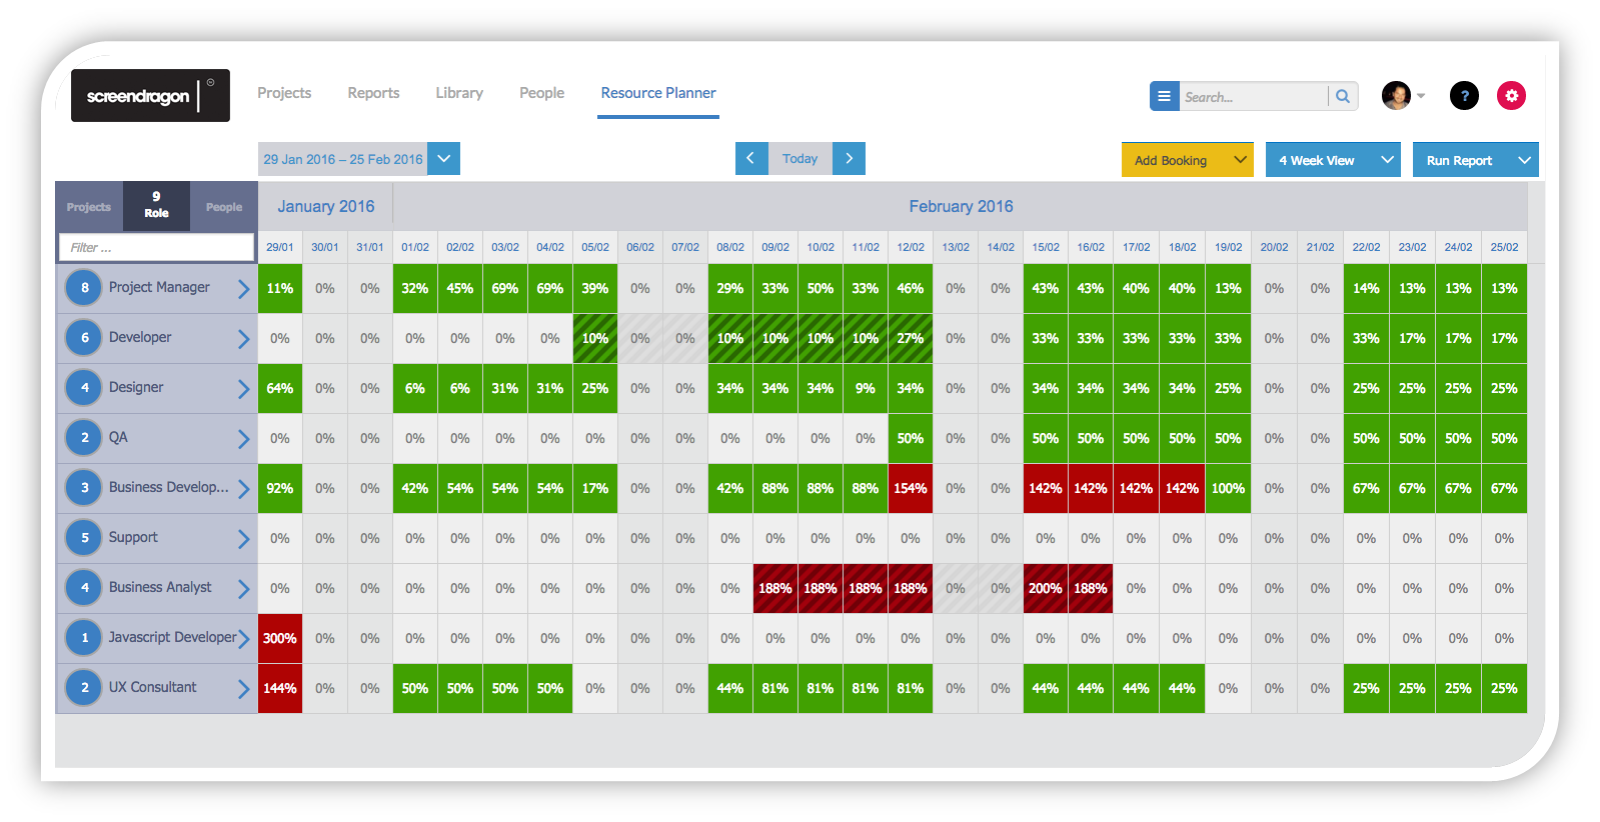Open the Add Booking dropdown arrow
This screenshot has height=822, width=1600.
pos(1240,160)
